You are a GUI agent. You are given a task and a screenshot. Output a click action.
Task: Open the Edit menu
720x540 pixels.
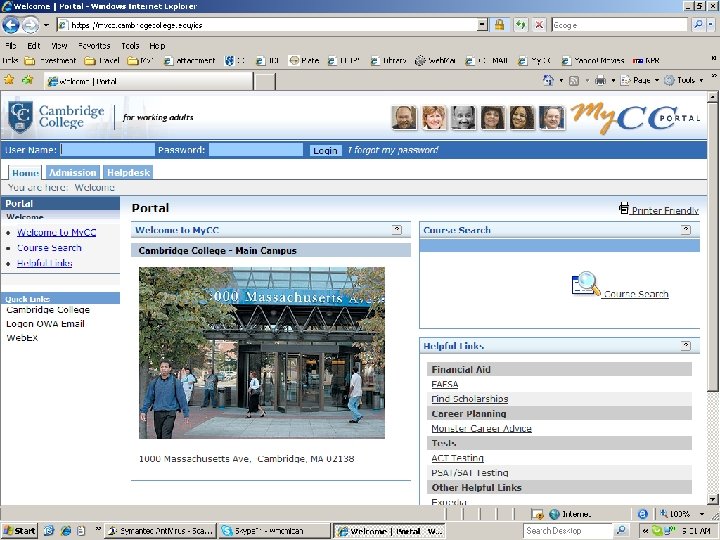34,46
